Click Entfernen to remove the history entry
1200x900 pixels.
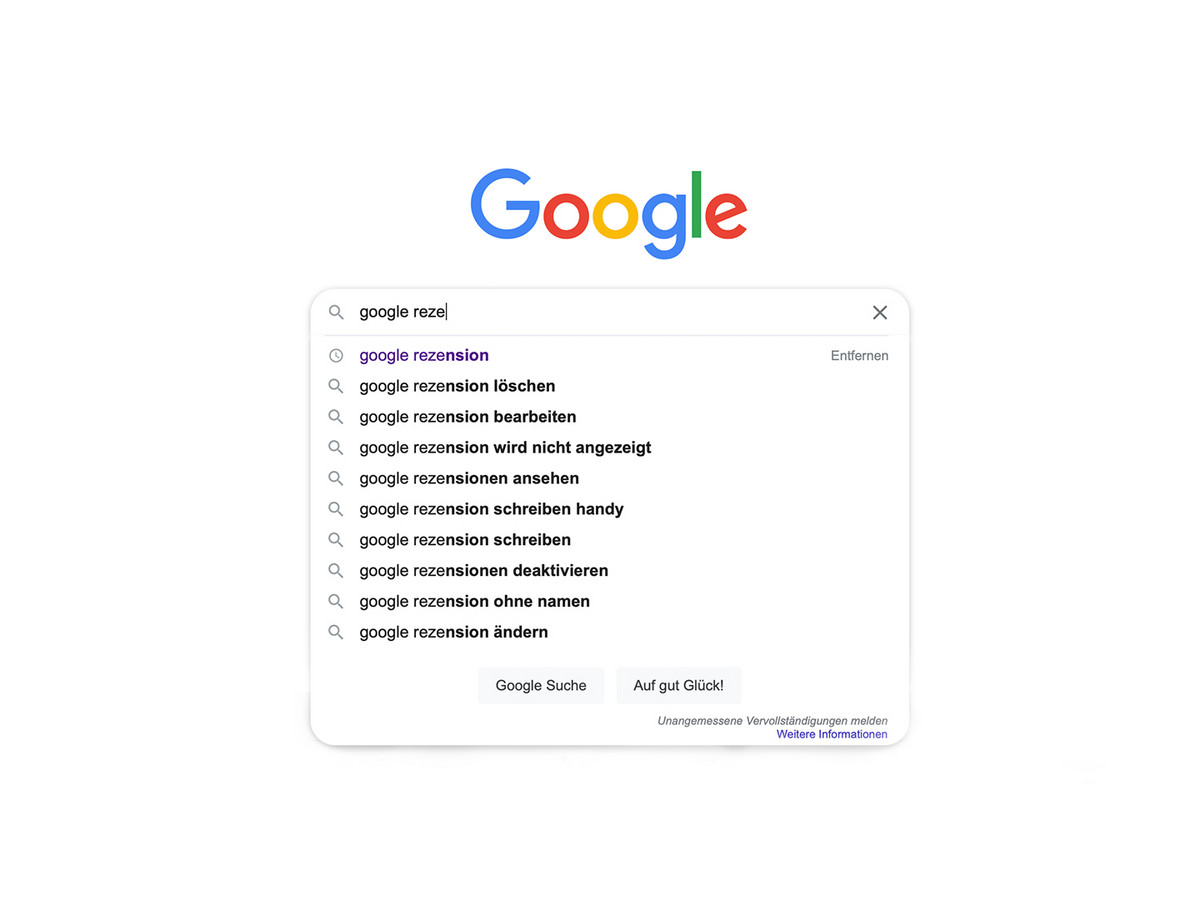click(x=859, y=355)
